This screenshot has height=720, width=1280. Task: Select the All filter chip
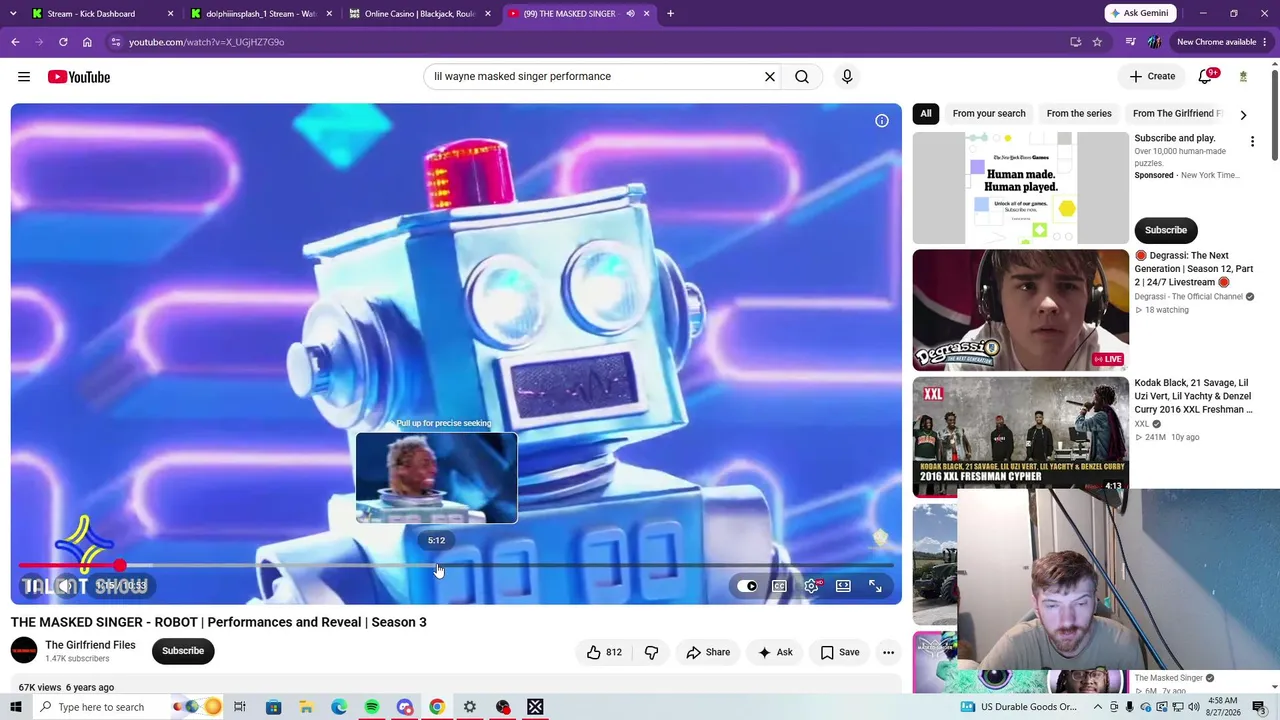[926, 114]
